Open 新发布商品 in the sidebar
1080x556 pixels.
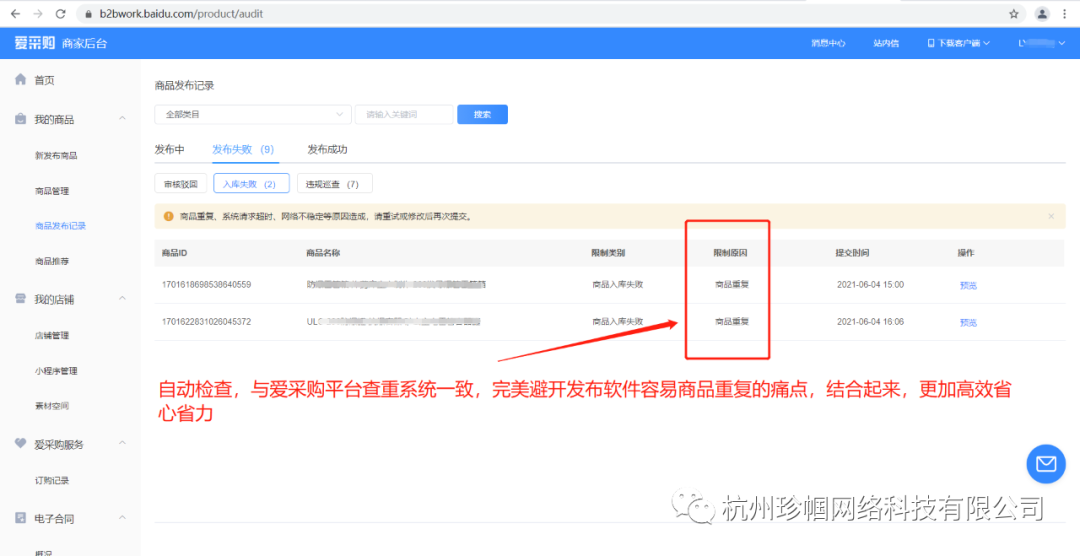coord(56,156)
